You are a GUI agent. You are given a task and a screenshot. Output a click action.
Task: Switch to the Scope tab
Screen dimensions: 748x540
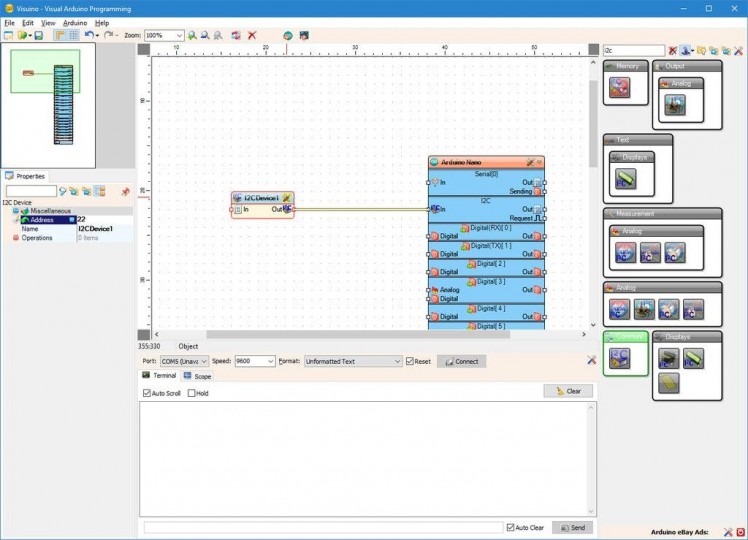click(198, 377)
